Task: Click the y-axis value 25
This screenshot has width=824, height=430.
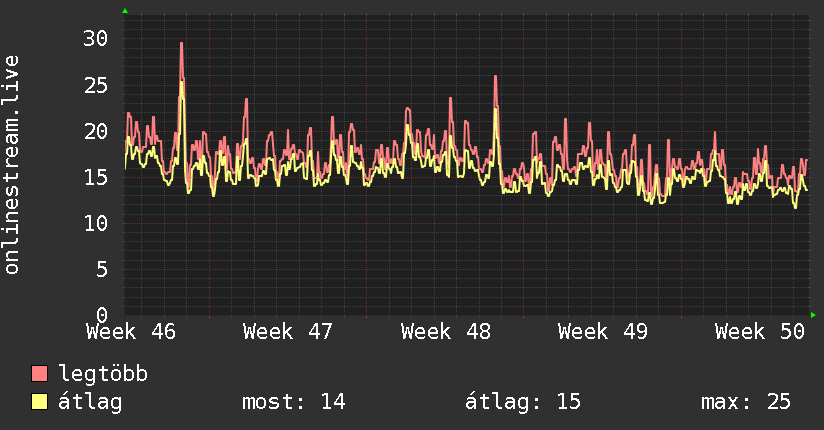Action: (96, 85)
